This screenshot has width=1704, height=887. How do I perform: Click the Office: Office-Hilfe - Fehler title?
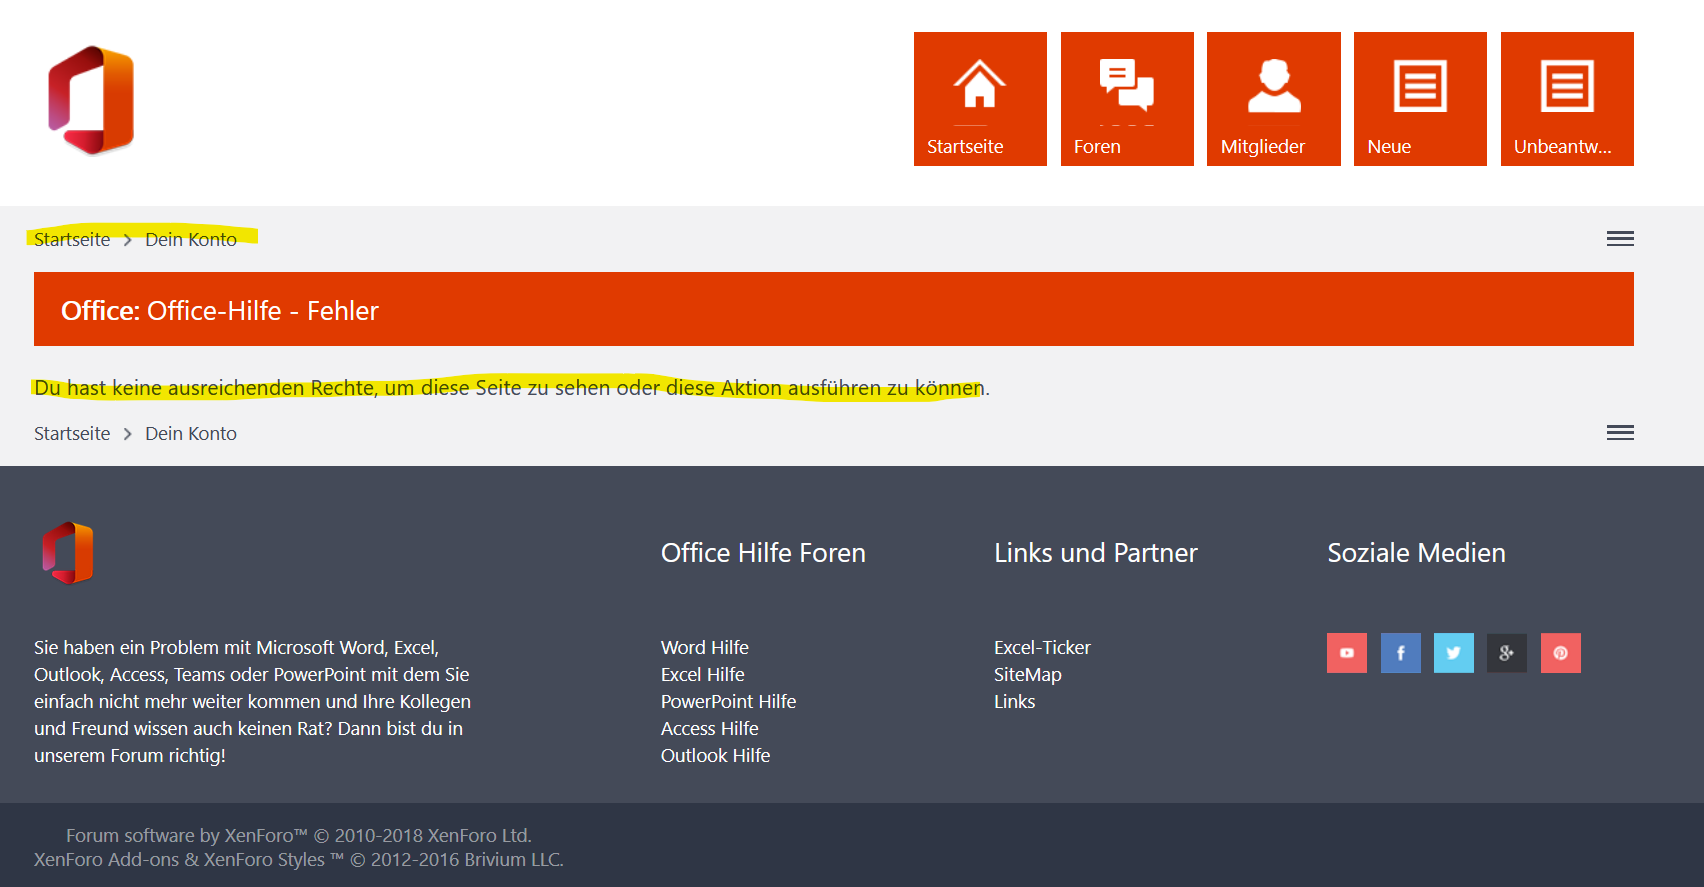click(x=220, y=310)
